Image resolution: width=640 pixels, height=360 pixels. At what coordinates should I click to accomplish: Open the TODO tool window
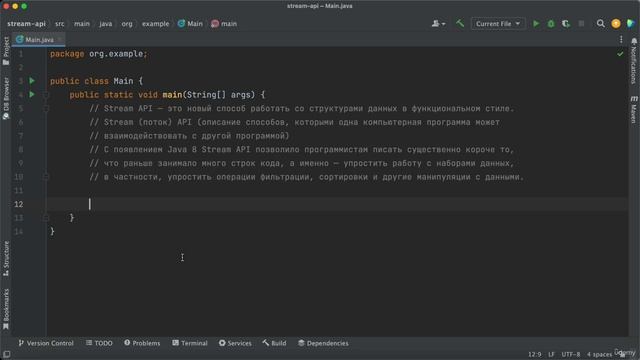click(x=99, y=343)
